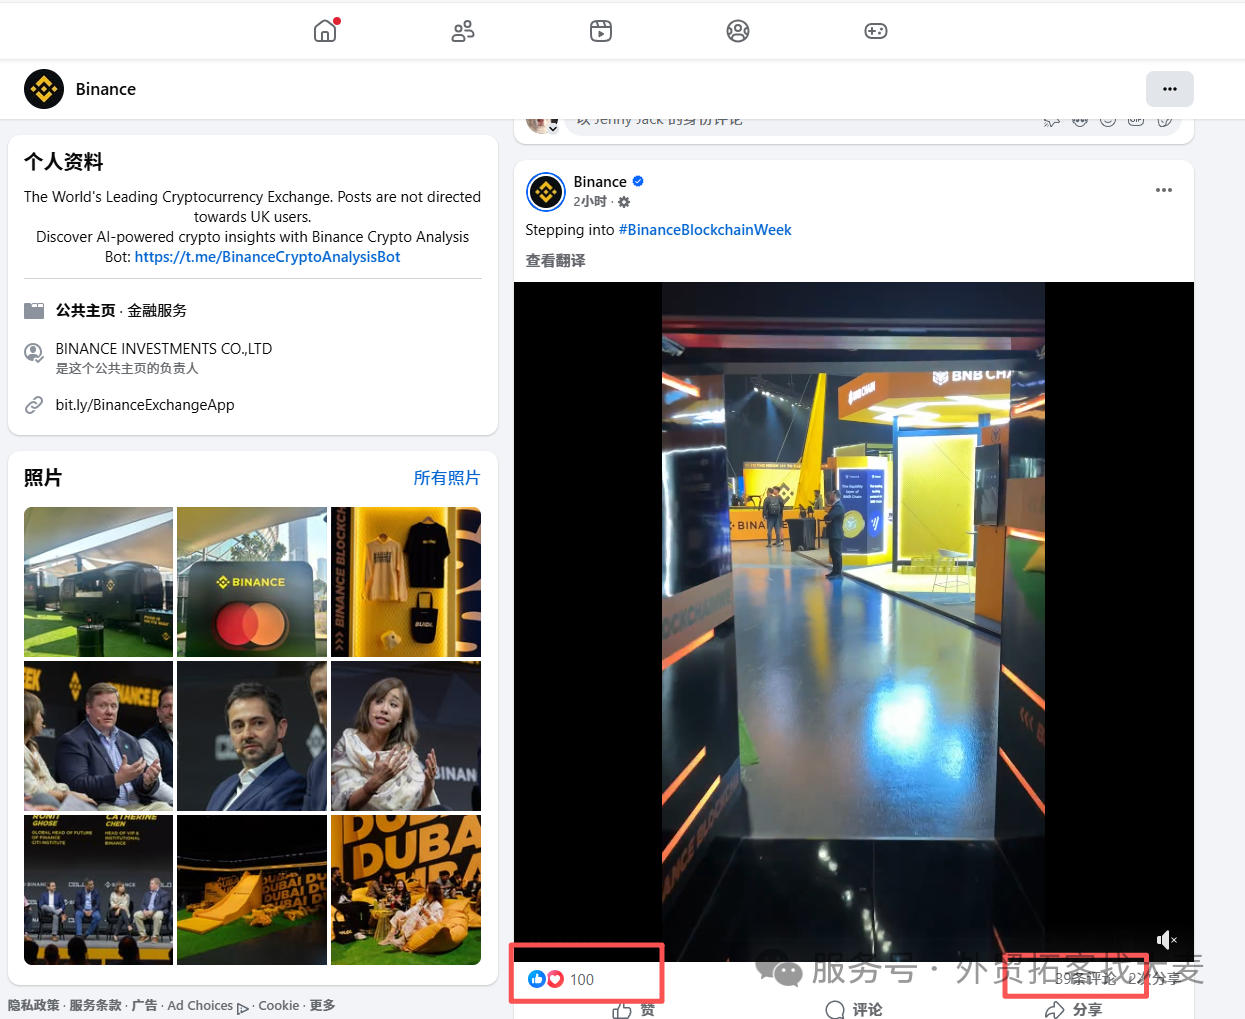This screenshot has height=1019, width=1245.
Task: Open the Binance post's three-dot menu
Action: pos(1164,190)
